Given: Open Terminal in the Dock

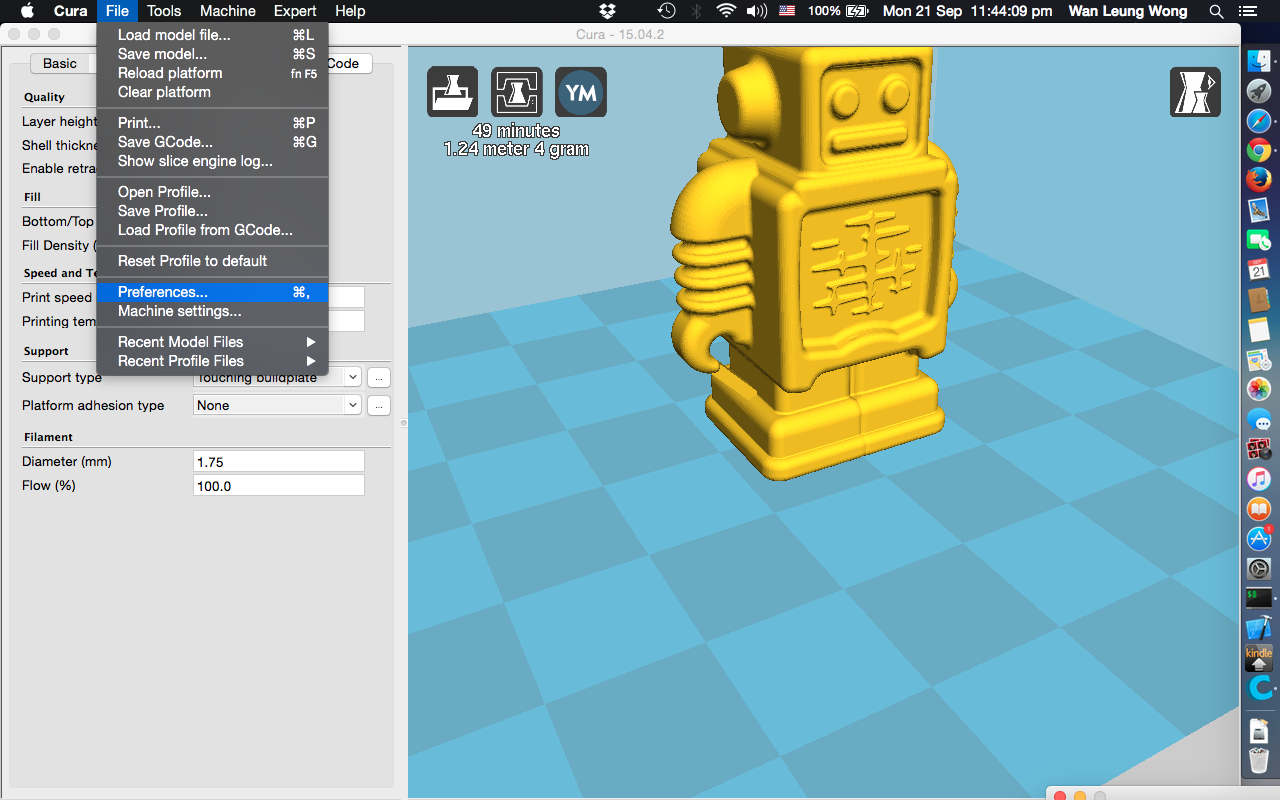Looking at the screenshot, I should point(1258,598).
